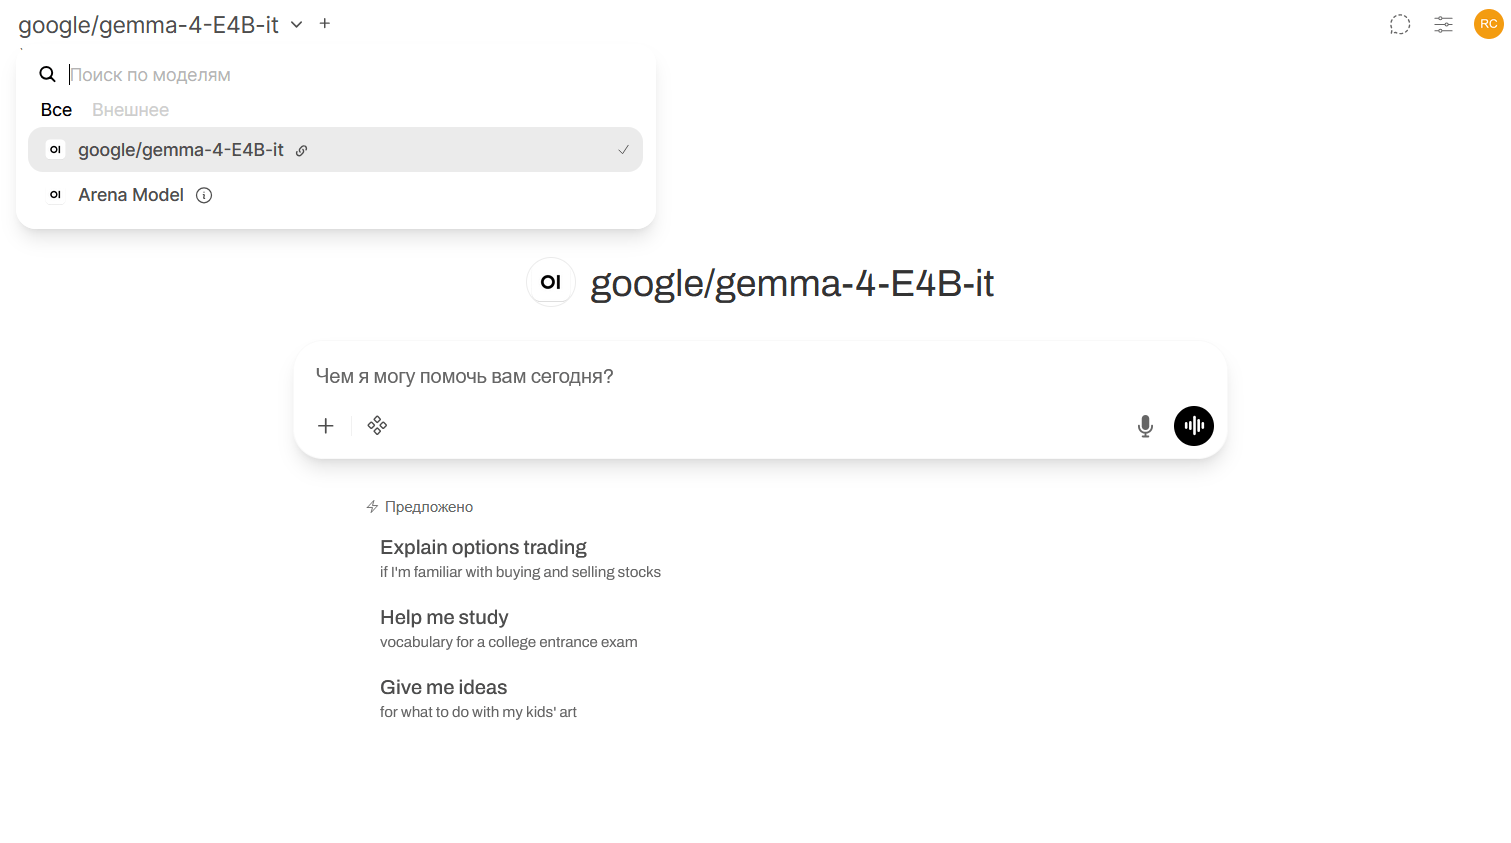
Task: Show info icon beside Arena Model
Action: tap(204, 195)
